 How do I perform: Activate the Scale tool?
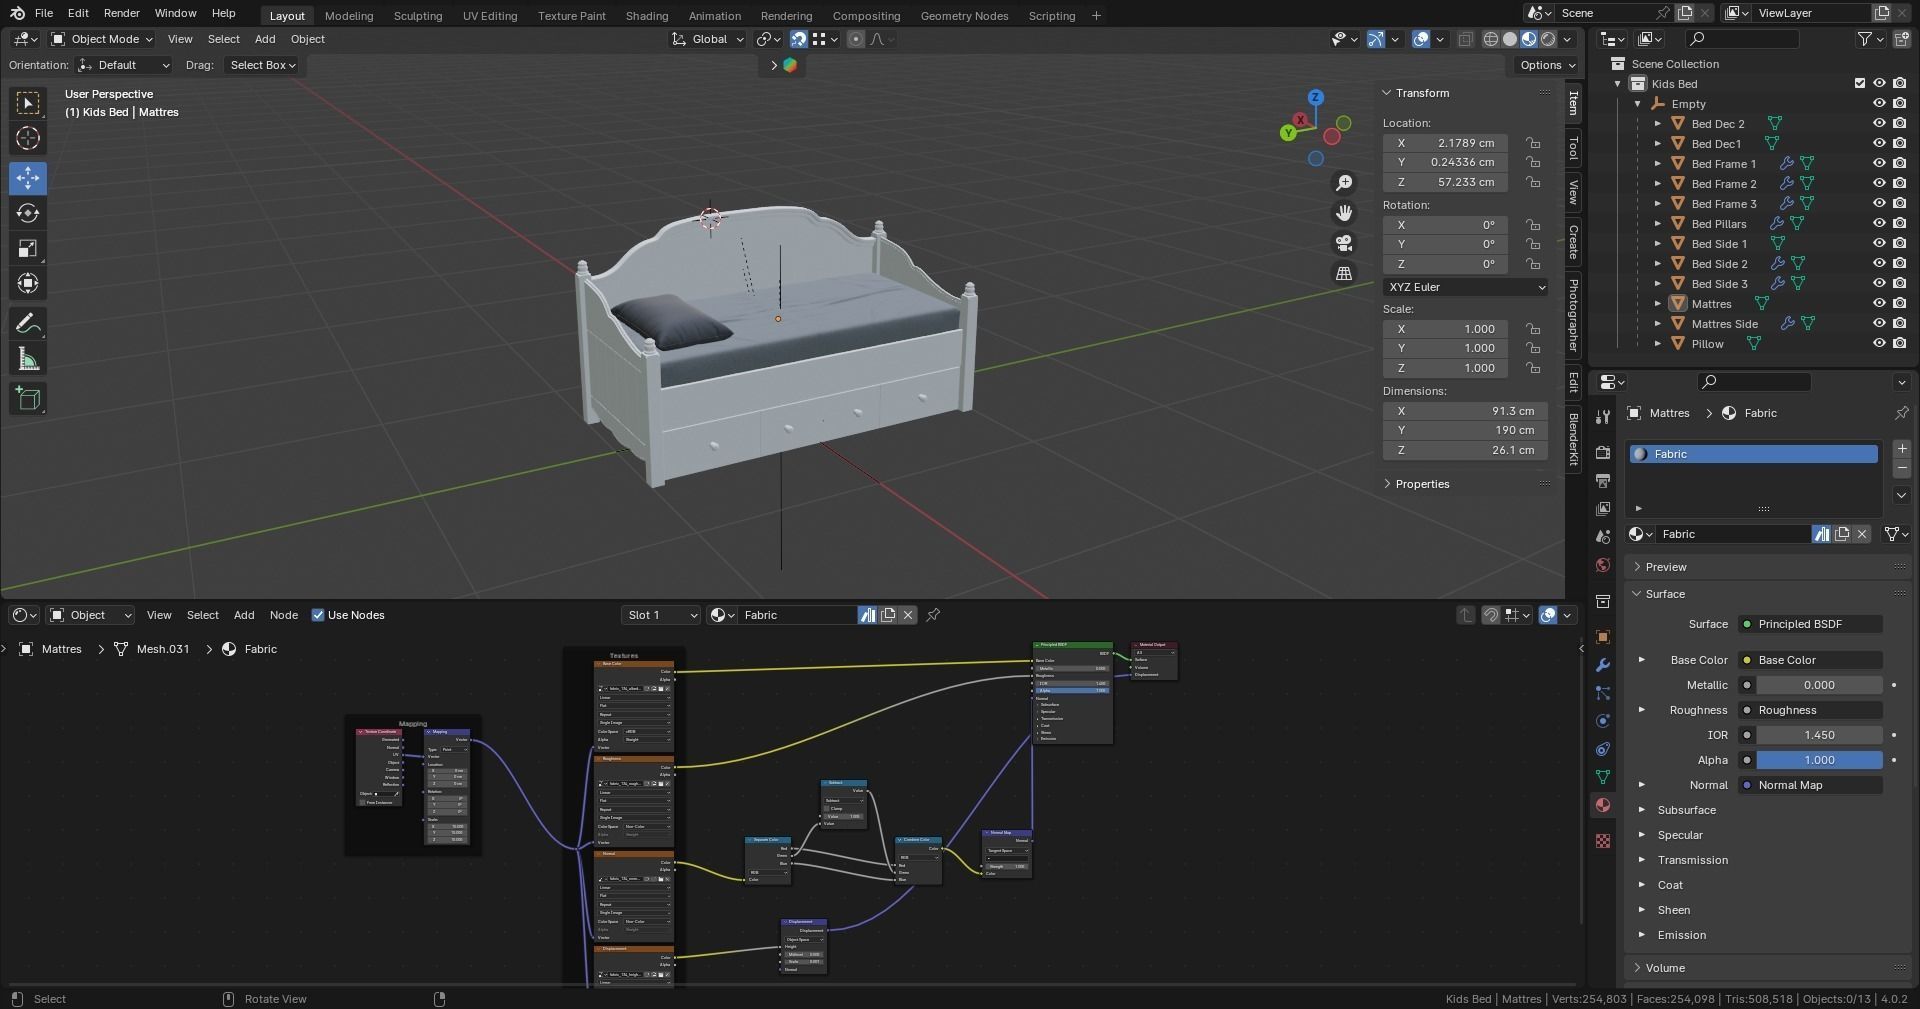coord(28,248)
